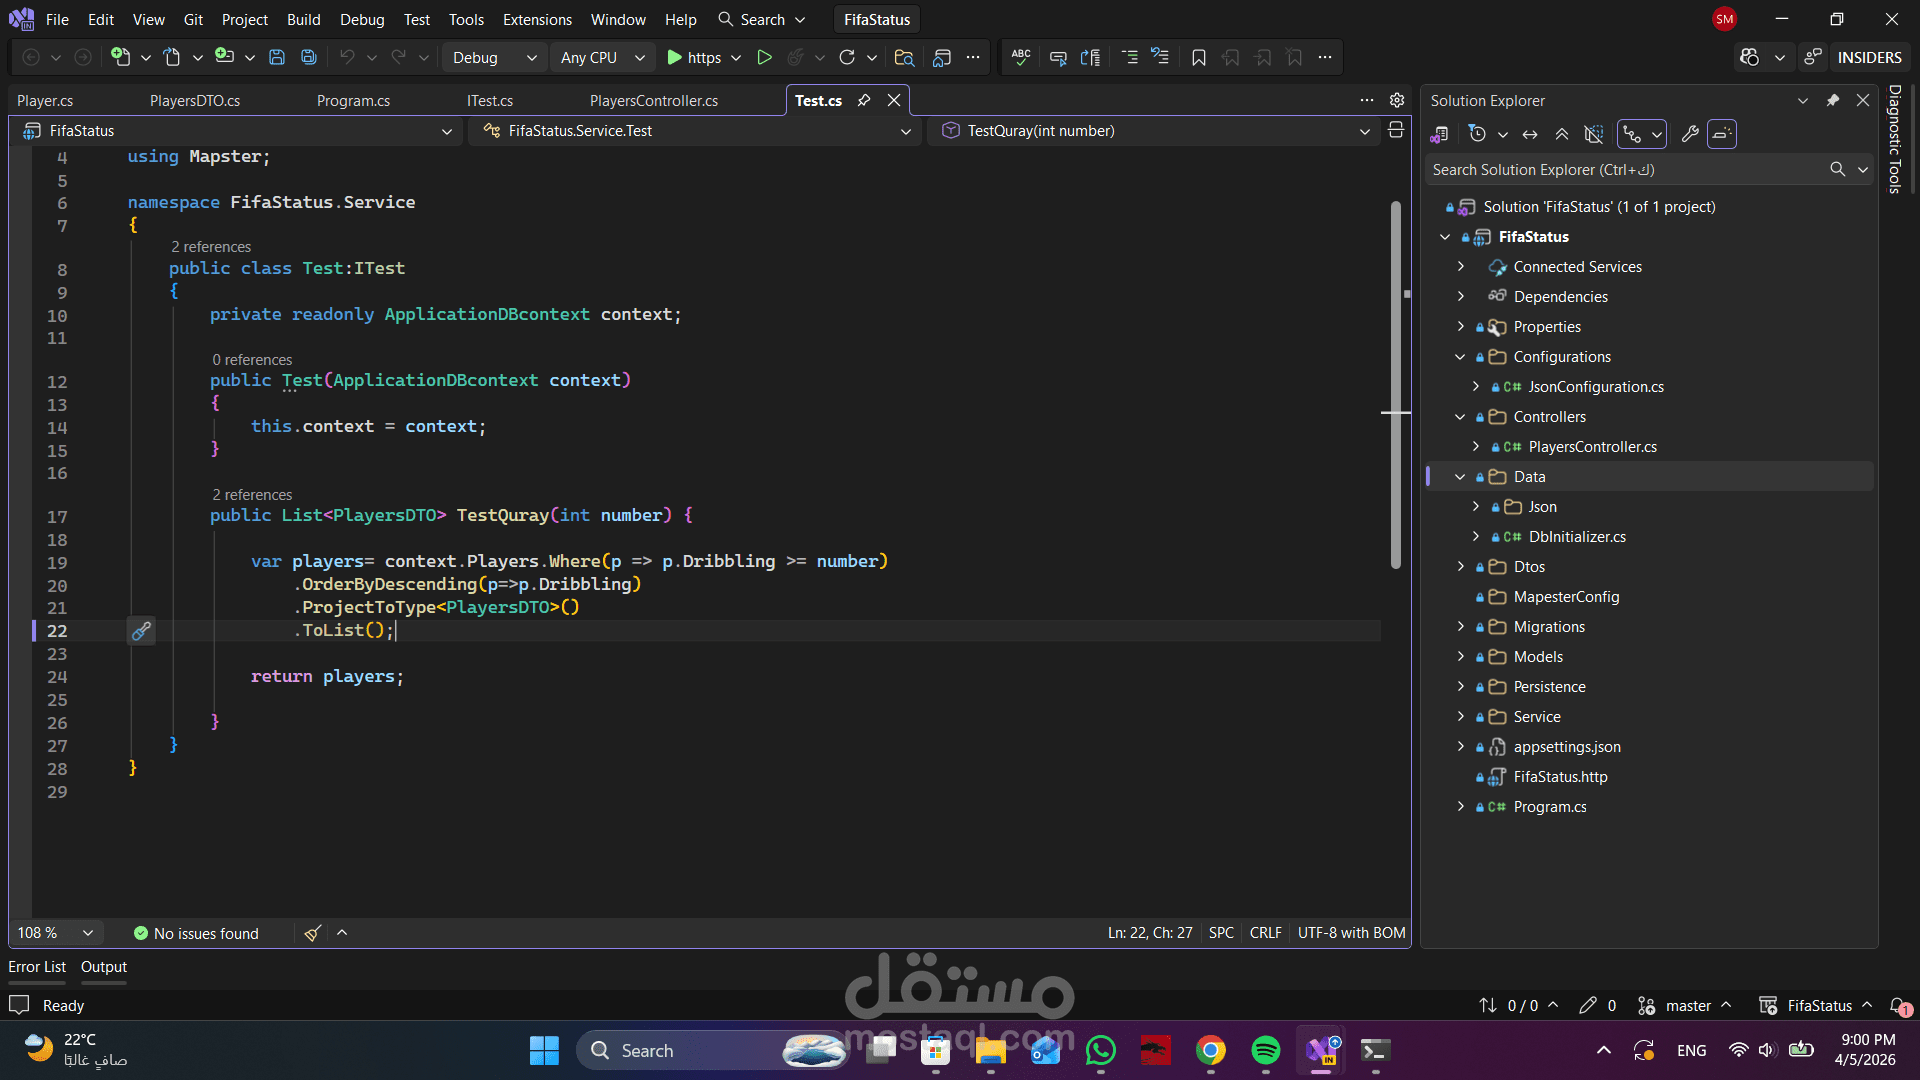1920x1080 pixels.
Task: Open Solution Explorer Properties wrench icon
Action: point(1690,134)
